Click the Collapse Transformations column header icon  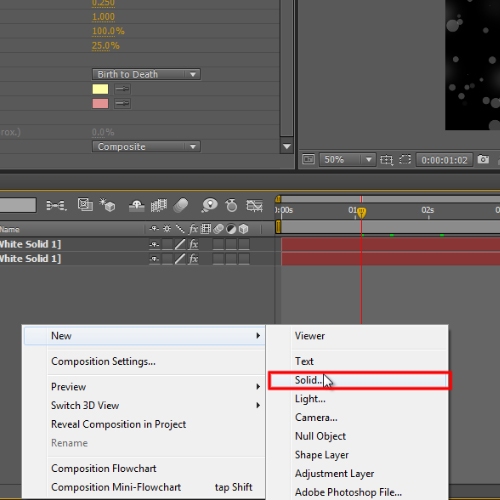point(167,229)
